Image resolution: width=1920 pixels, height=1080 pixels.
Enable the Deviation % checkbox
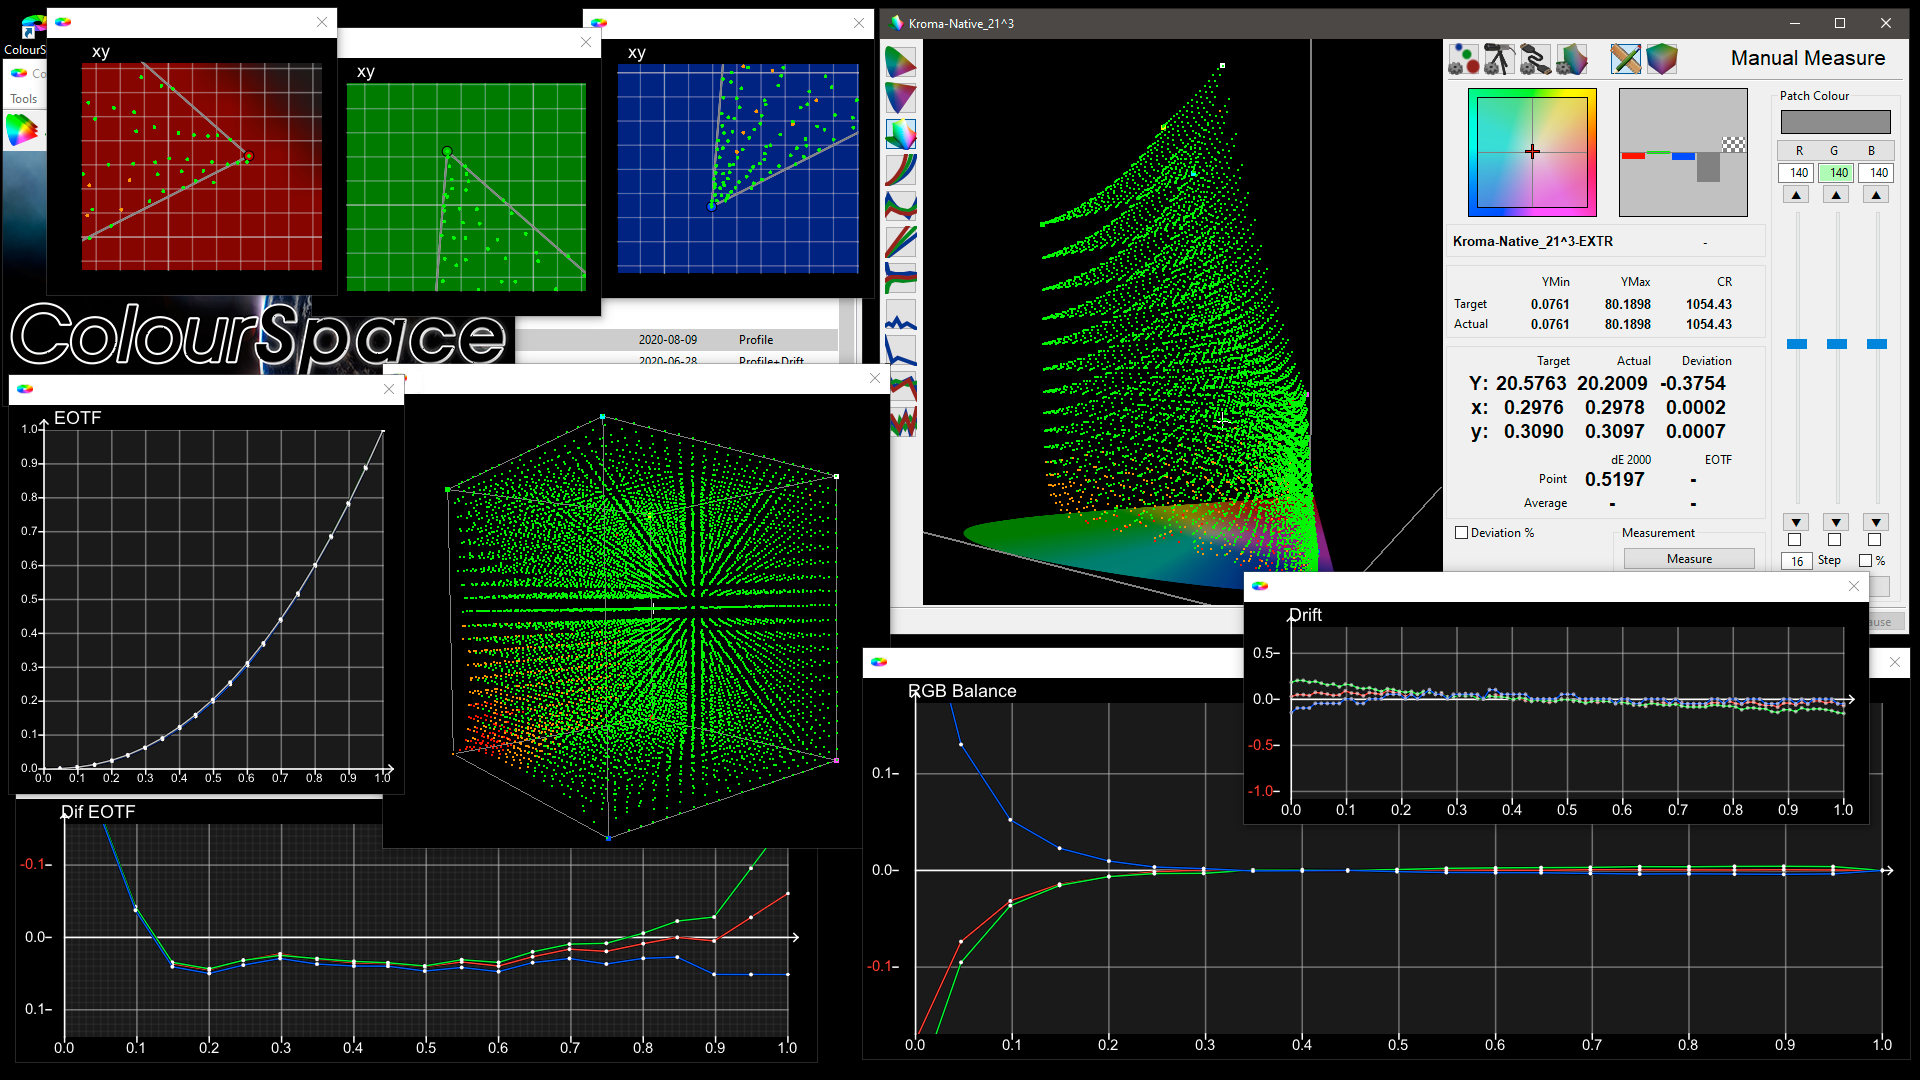(1462, 533)
